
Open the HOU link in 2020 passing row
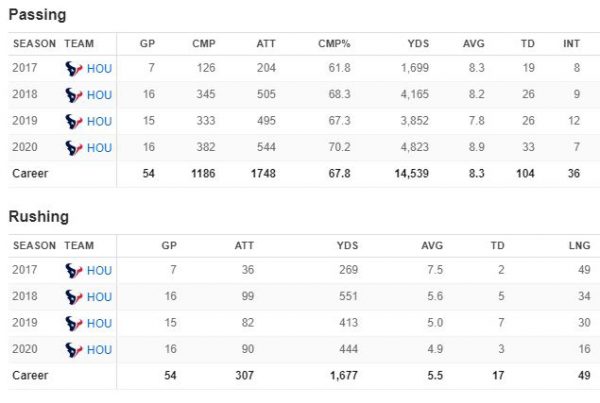(100, 147)
